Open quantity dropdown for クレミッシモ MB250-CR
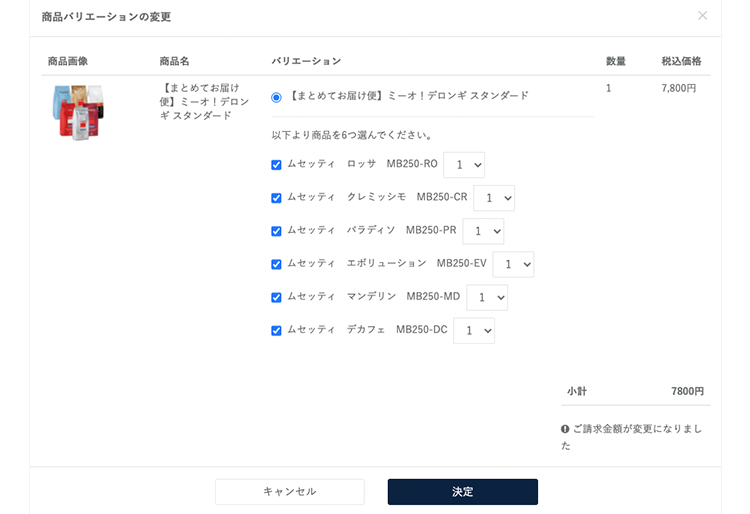The image size is (750, 514). 494,198
